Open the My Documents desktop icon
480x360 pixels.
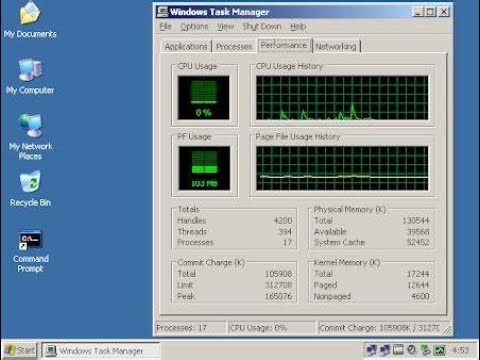coord(30,20)
